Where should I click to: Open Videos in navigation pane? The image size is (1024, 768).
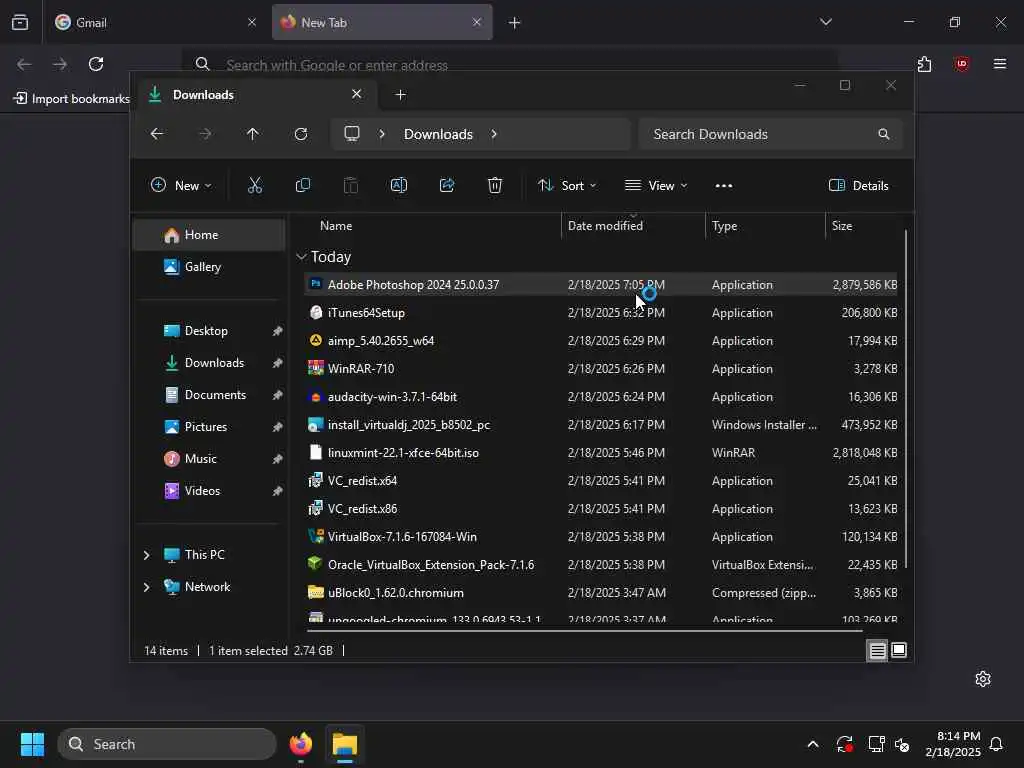point(209,491)
